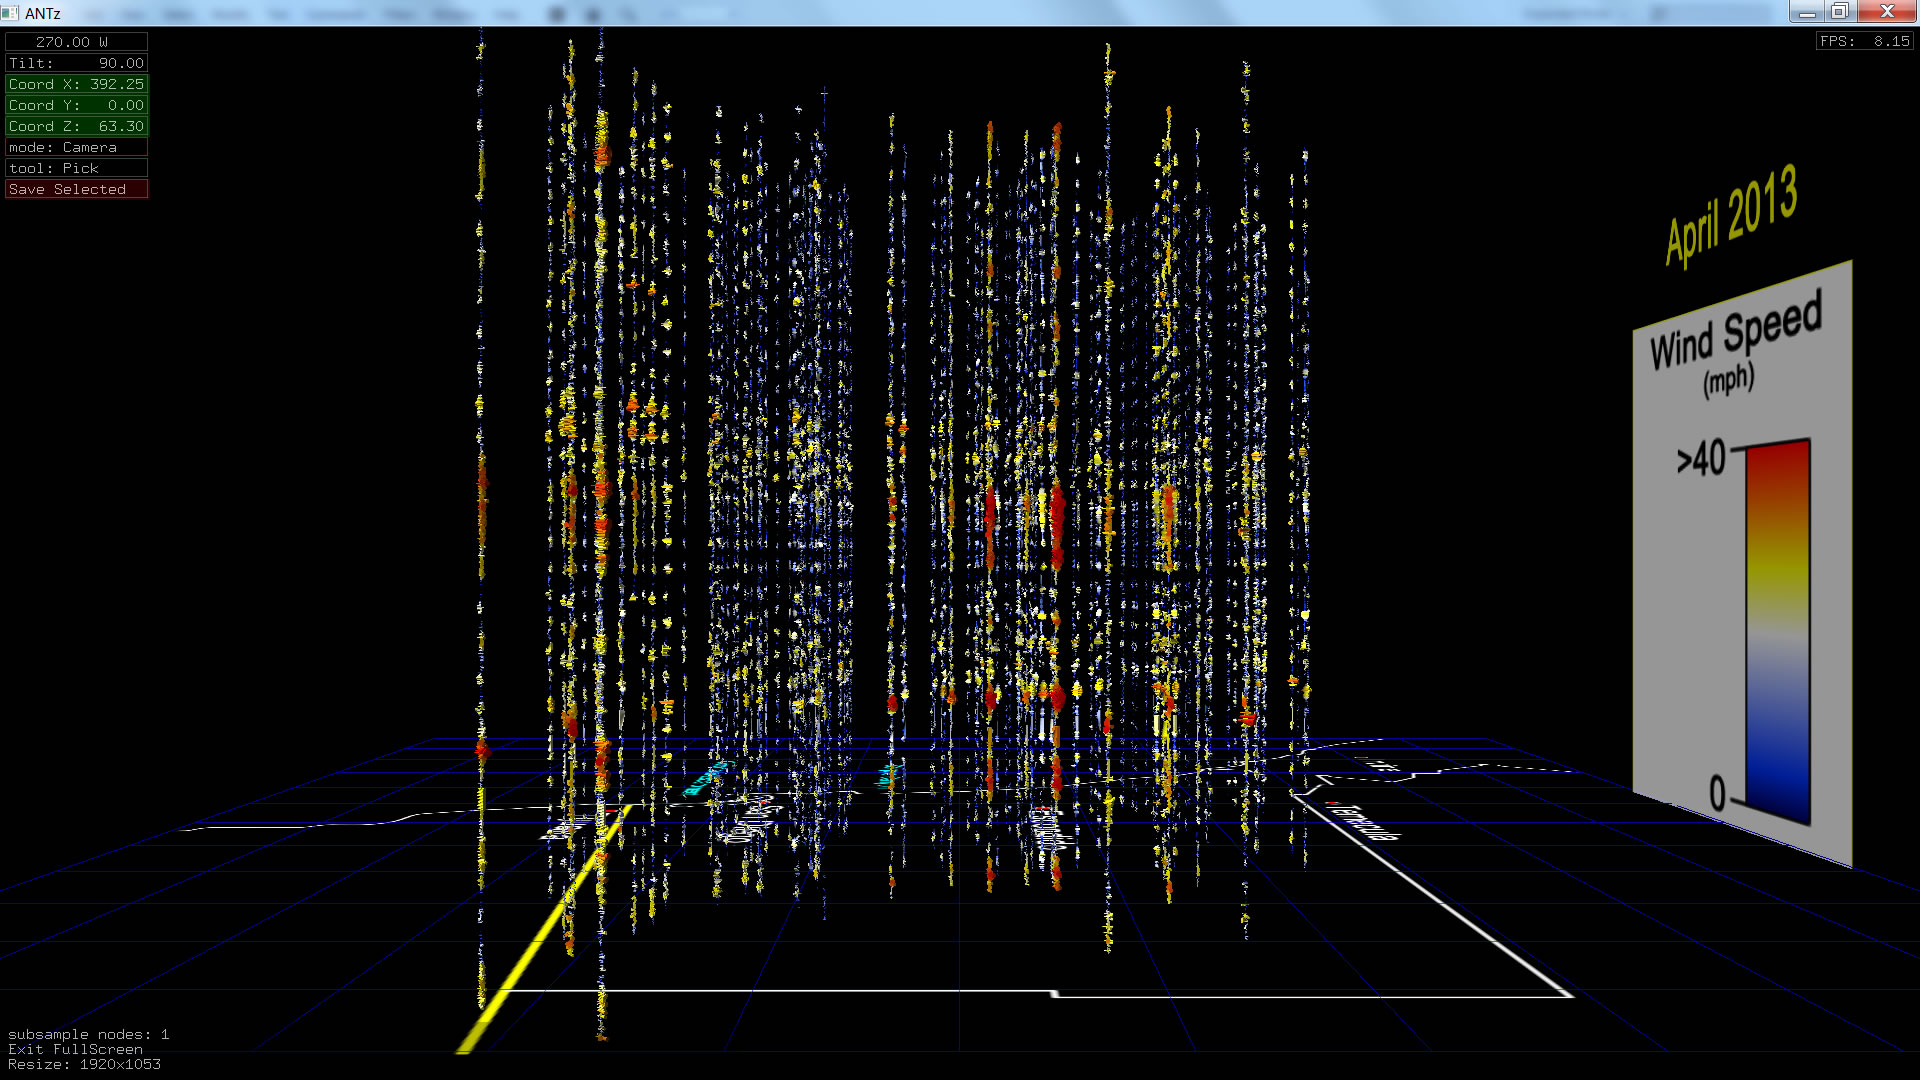Click the Exit FullScreen text
1920x1080 pixels.
click(75, 1049)
